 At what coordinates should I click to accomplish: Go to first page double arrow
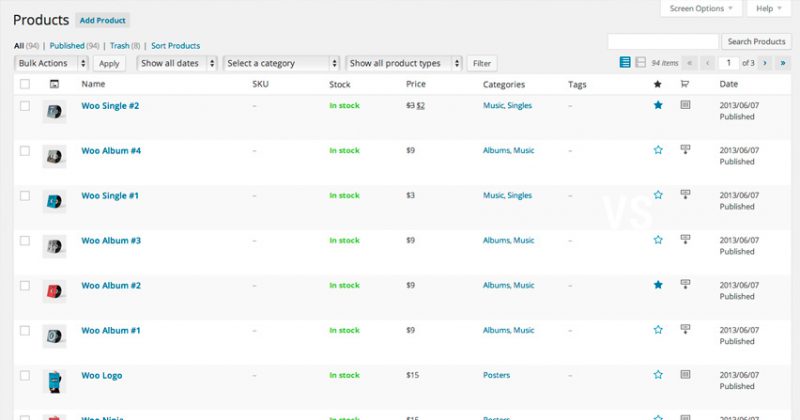(x=690, y=63)
